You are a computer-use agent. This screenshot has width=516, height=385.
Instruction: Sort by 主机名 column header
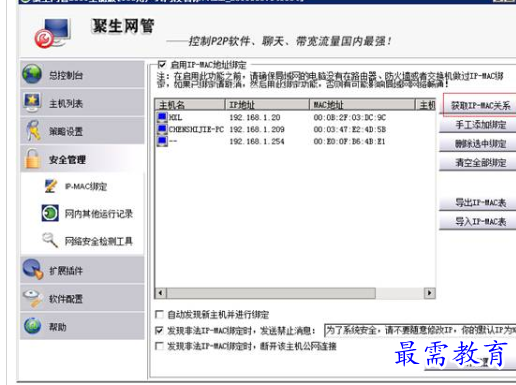[190, 105]
